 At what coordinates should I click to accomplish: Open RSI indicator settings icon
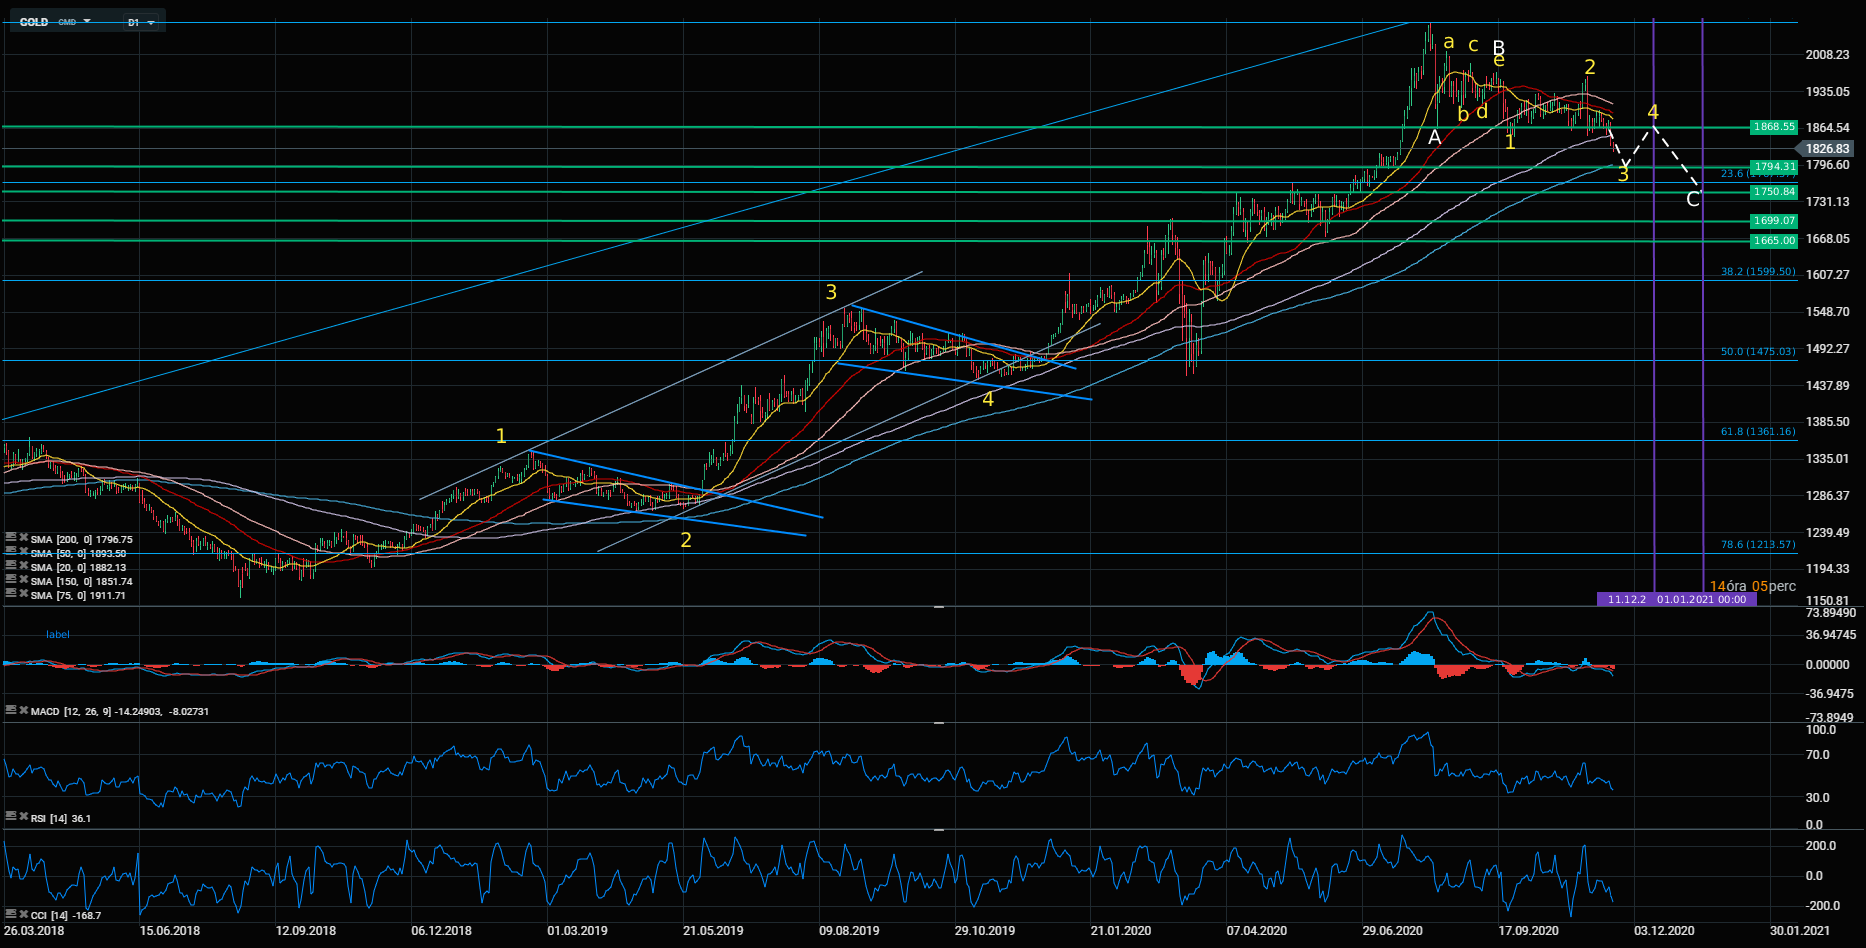tap(11, 817)
